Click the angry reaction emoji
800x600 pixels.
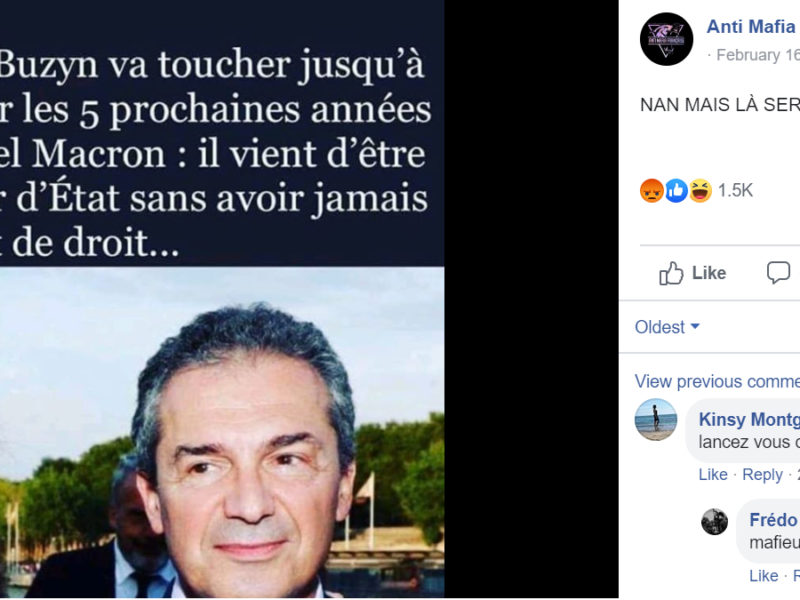pos(652,191)
